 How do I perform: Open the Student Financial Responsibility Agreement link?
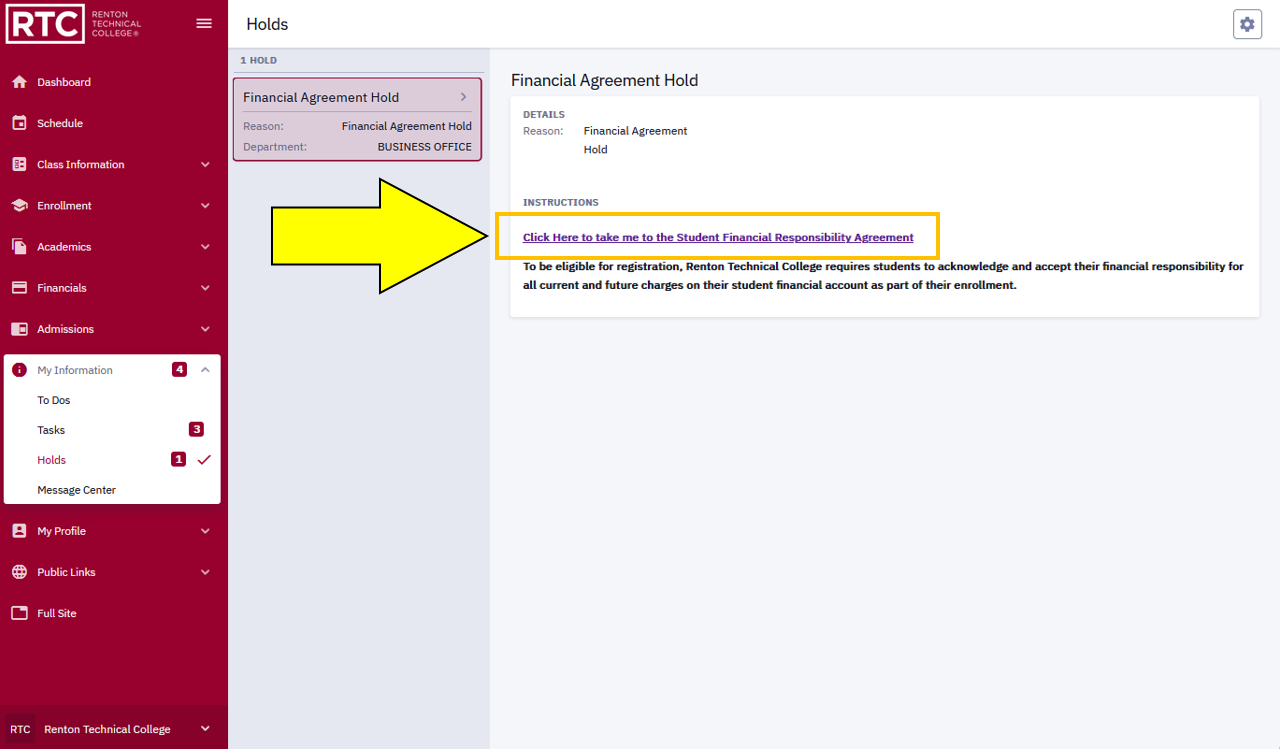click(717, 237)
